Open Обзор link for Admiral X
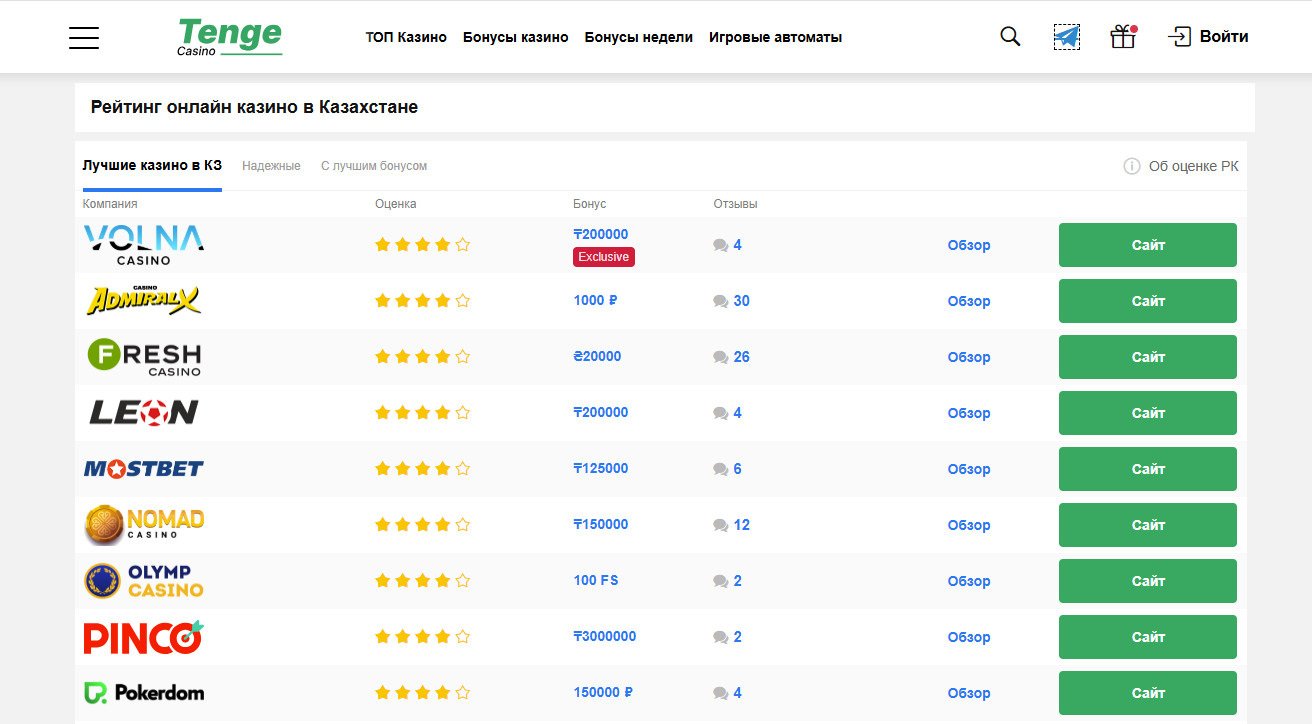Screen dimensions: 1312x724 pyautogui.click(x=969, y=301)
